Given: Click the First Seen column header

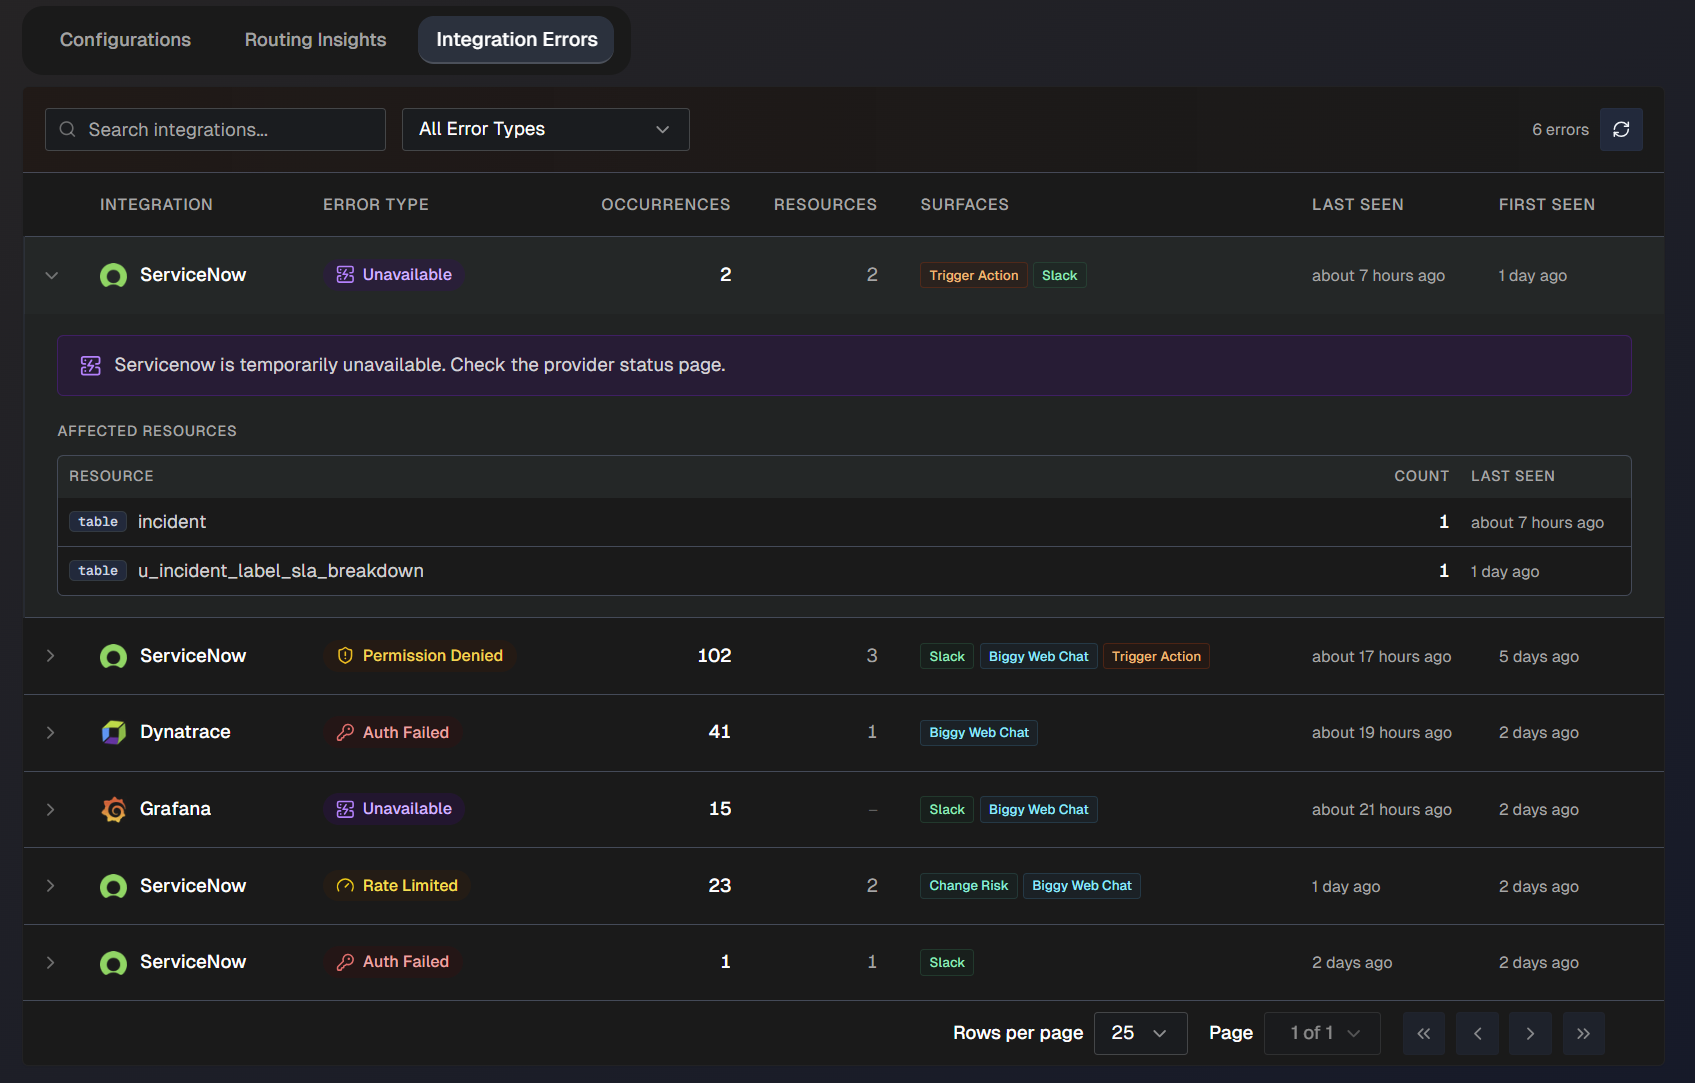Looking at the screenshot, I should click(1546, 205).
